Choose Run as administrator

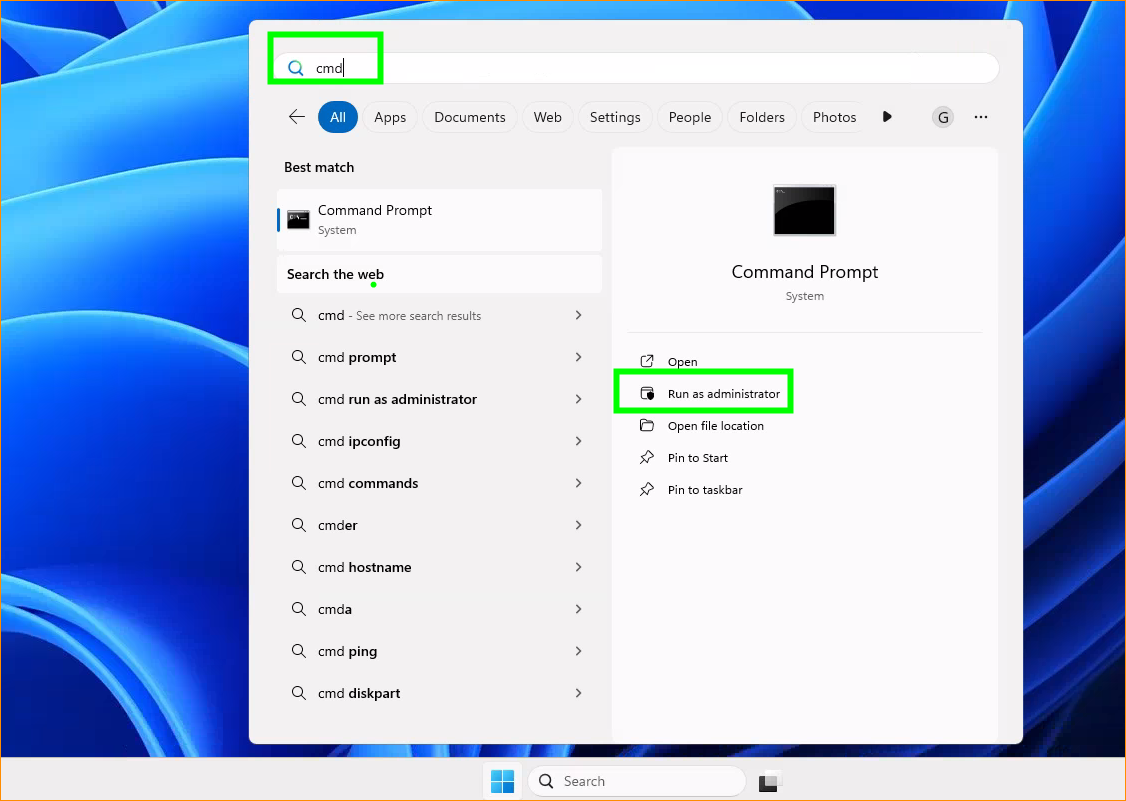tap(723, 394)
